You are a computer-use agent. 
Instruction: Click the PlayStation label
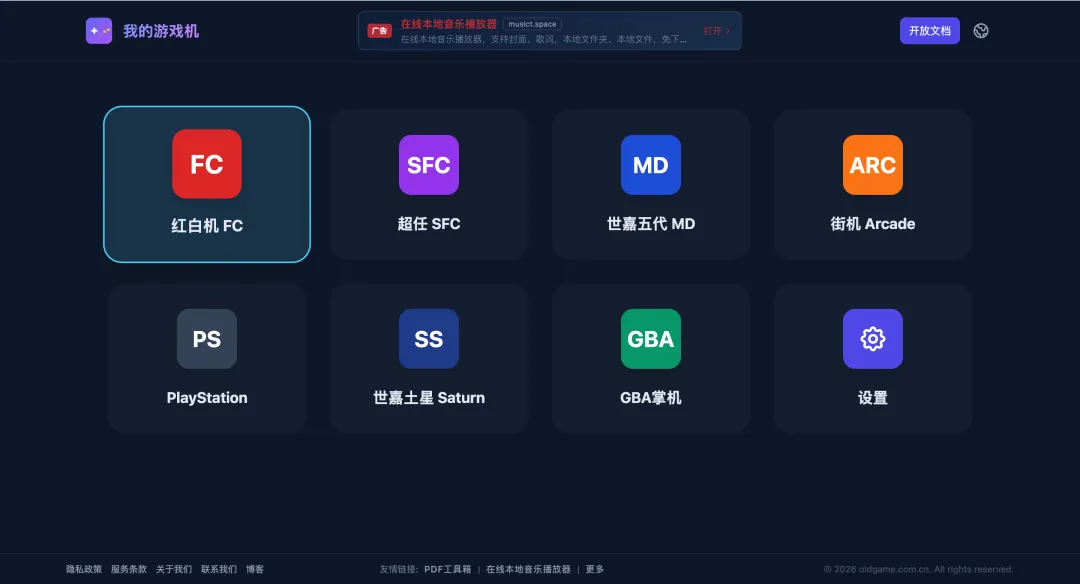207,398
